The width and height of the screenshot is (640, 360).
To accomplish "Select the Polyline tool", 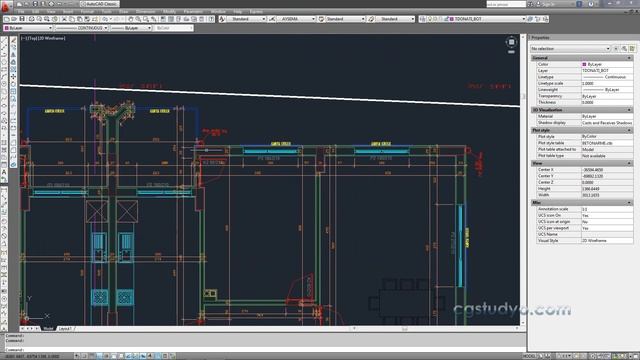I will point(4,55).
